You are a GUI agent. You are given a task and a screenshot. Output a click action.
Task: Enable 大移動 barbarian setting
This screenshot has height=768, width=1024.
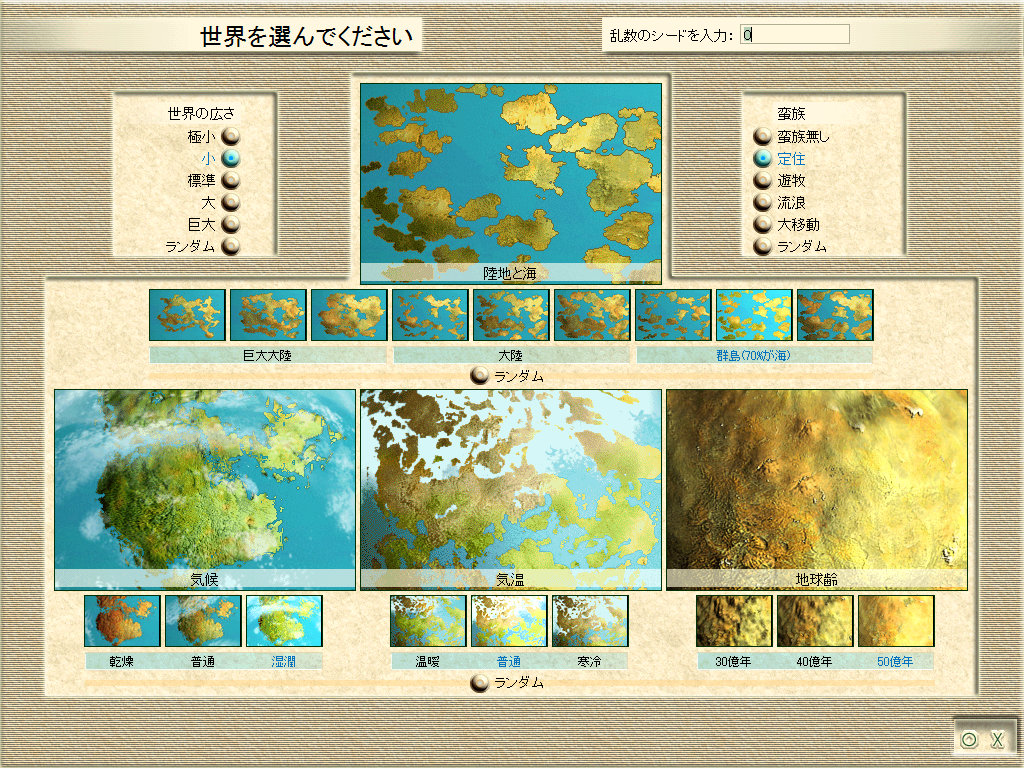pyautogui.click(x=763, y=224)
